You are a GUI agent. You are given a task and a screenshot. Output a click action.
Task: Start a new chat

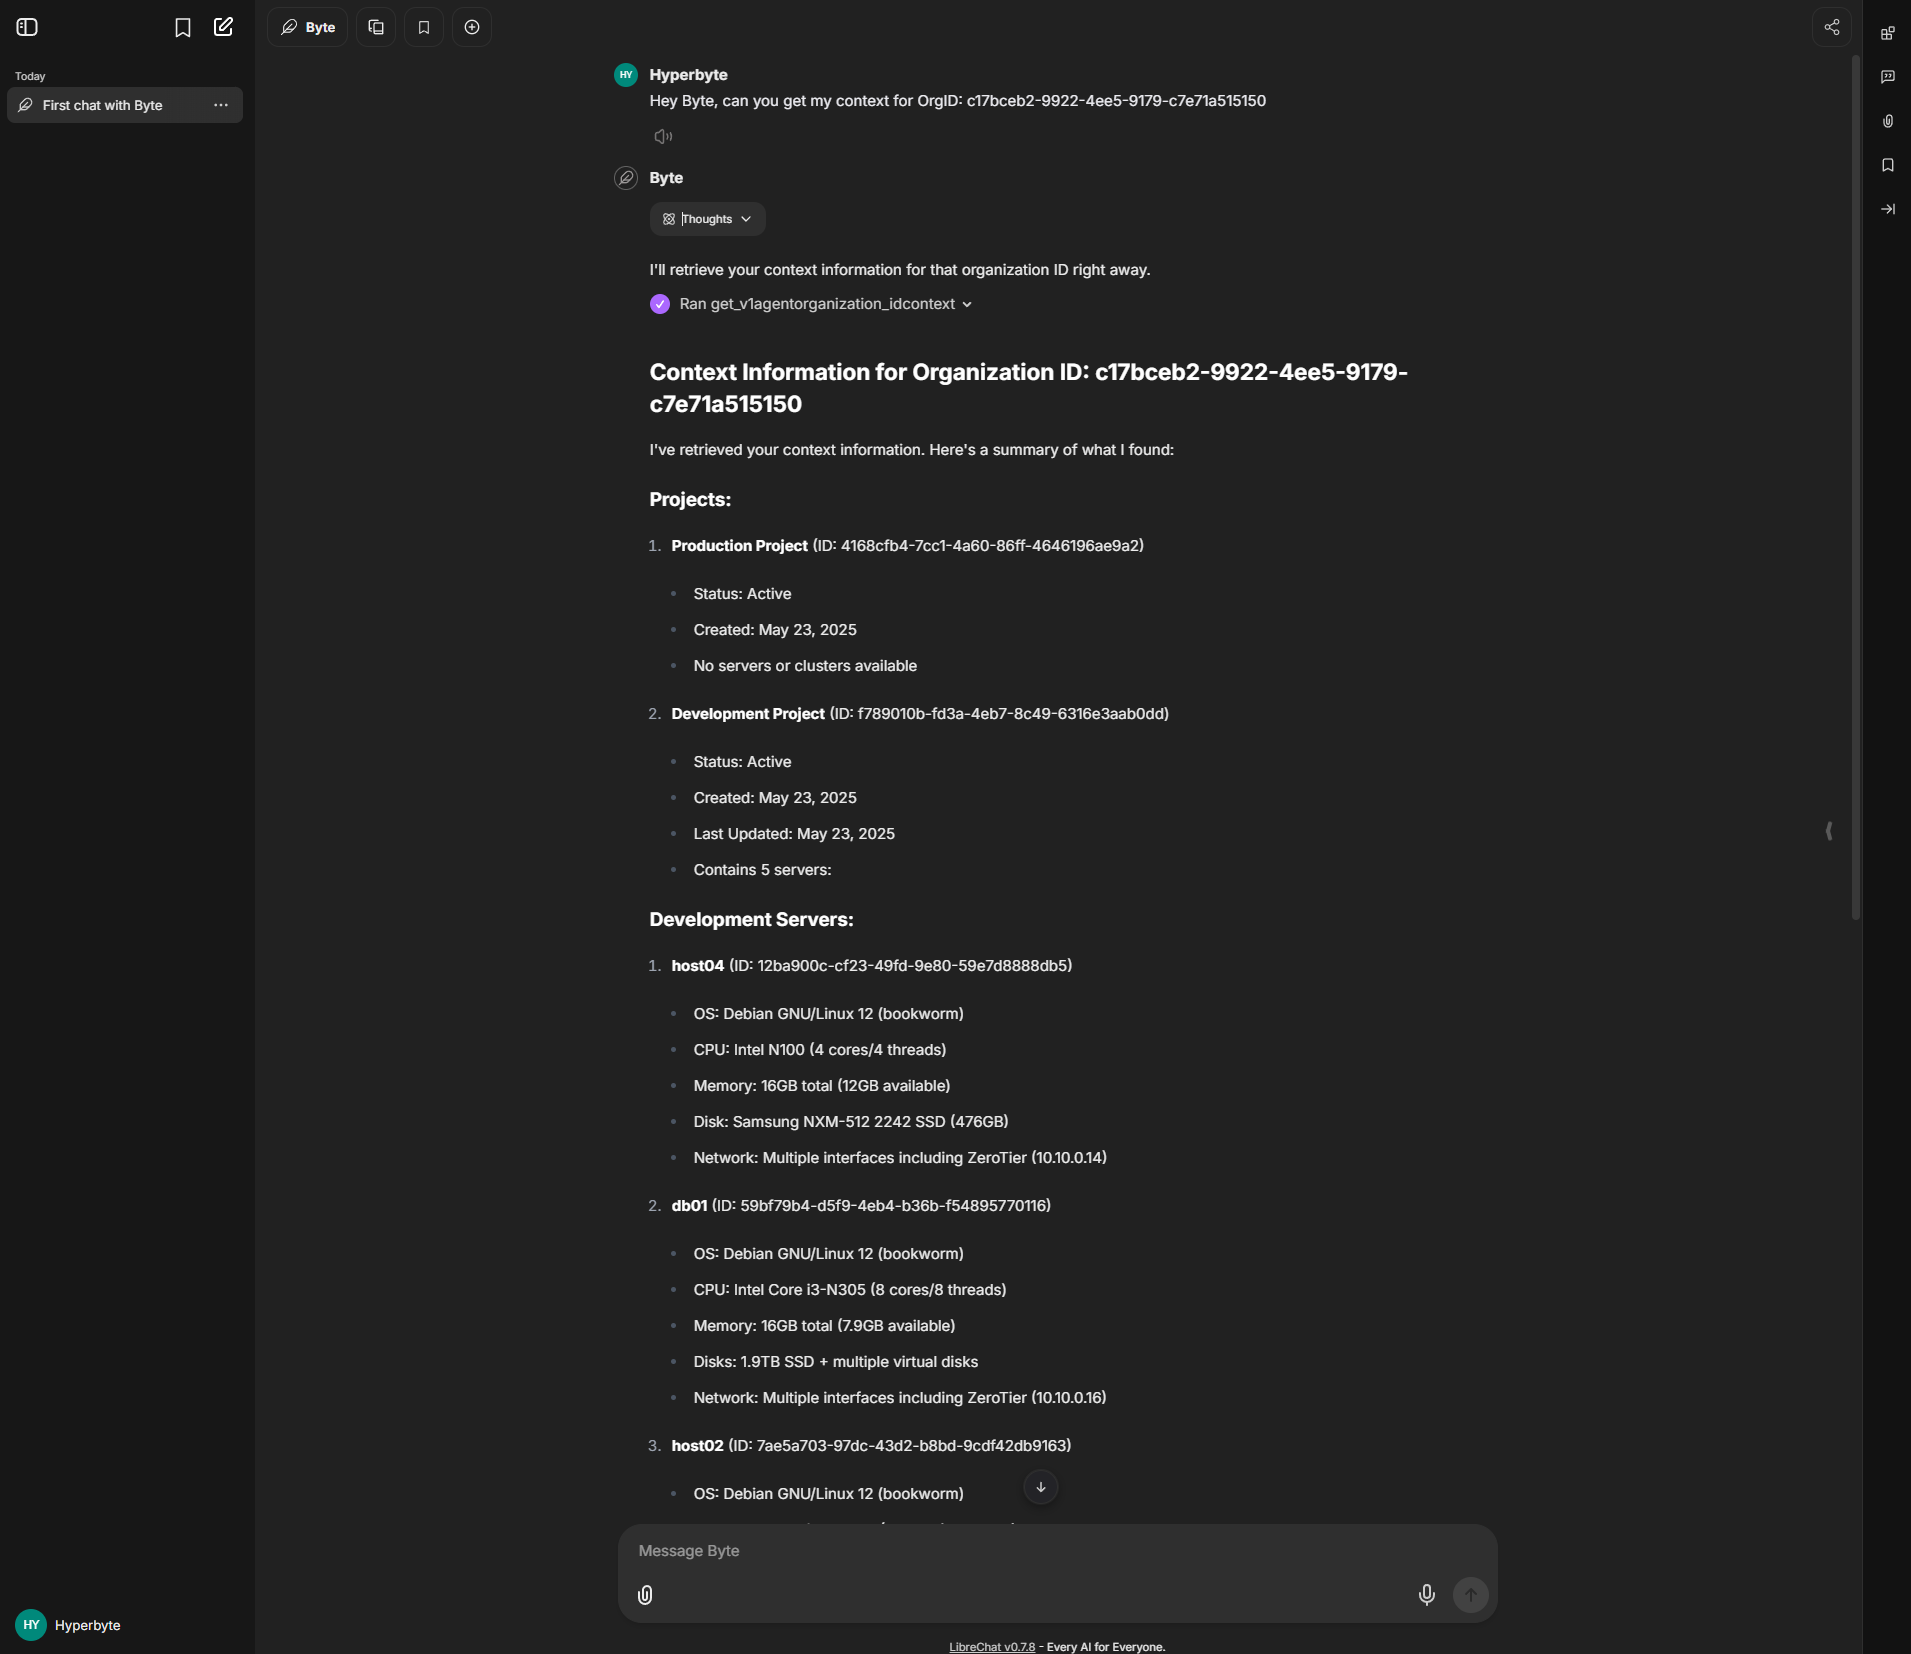click(223, 27)
